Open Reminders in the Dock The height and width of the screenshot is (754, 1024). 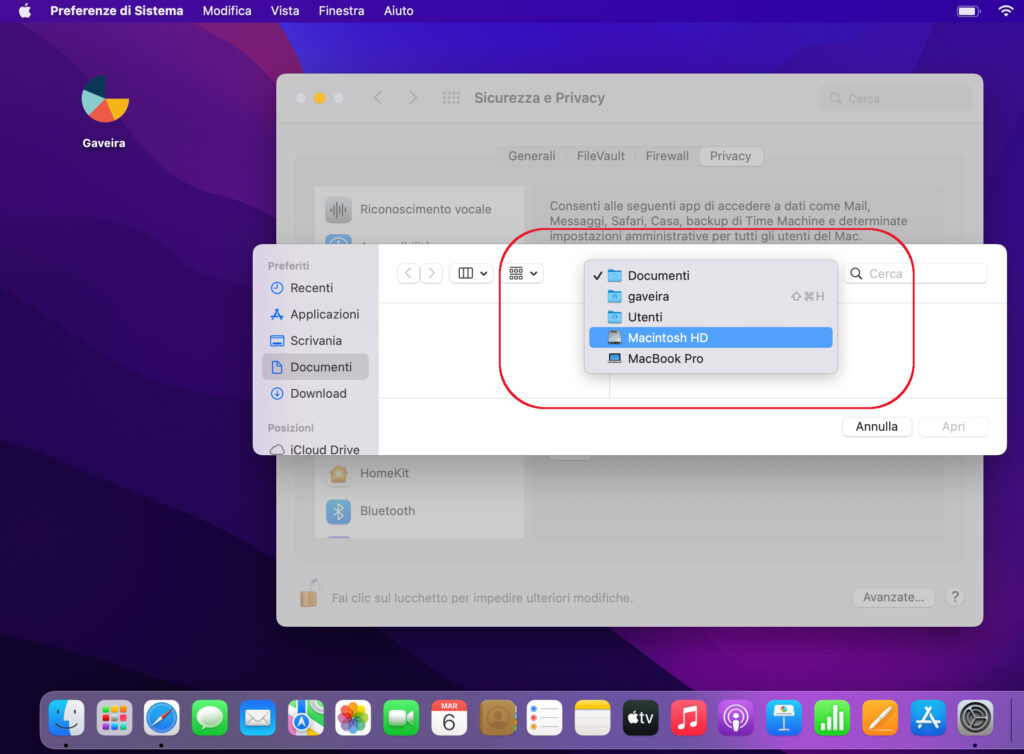click(x=545, y=717)
